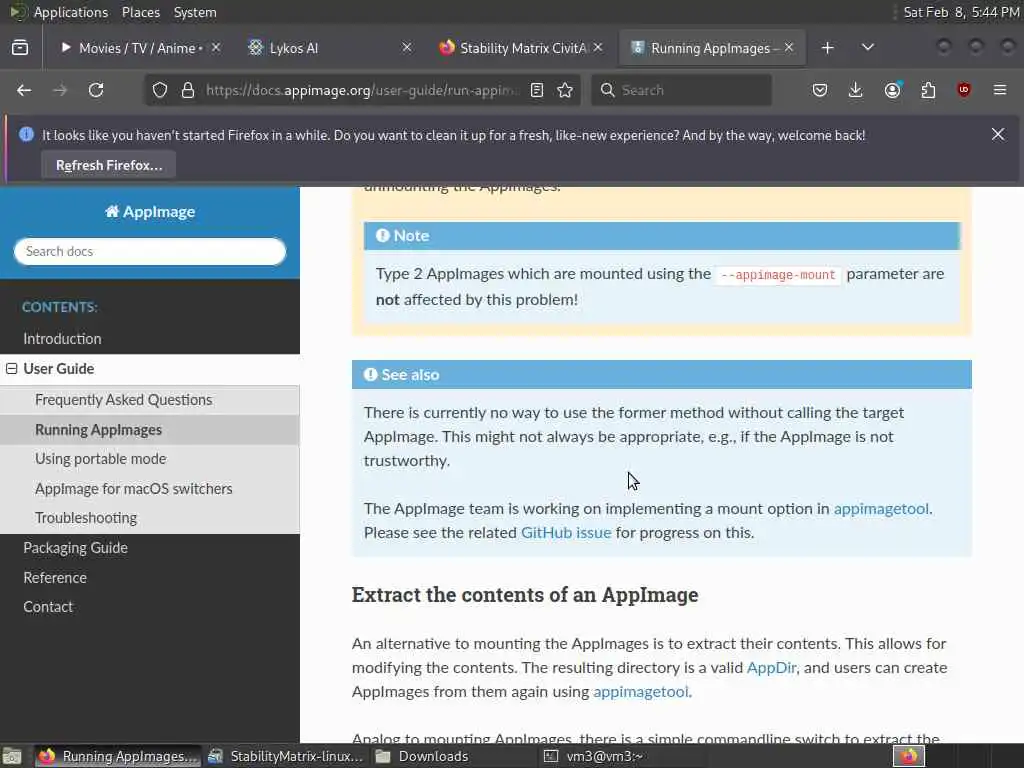This screenshot has height=768, width=1024.
Task: Click the Firefox workspace switcher icon
Action: click(x=908, y=756)
